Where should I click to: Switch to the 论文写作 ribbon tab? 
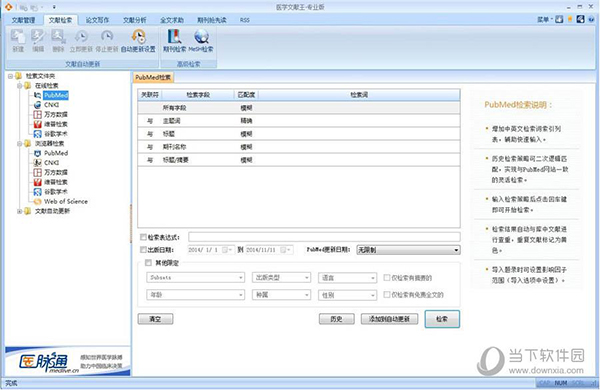pyautogui.click(x=97, y=20)
